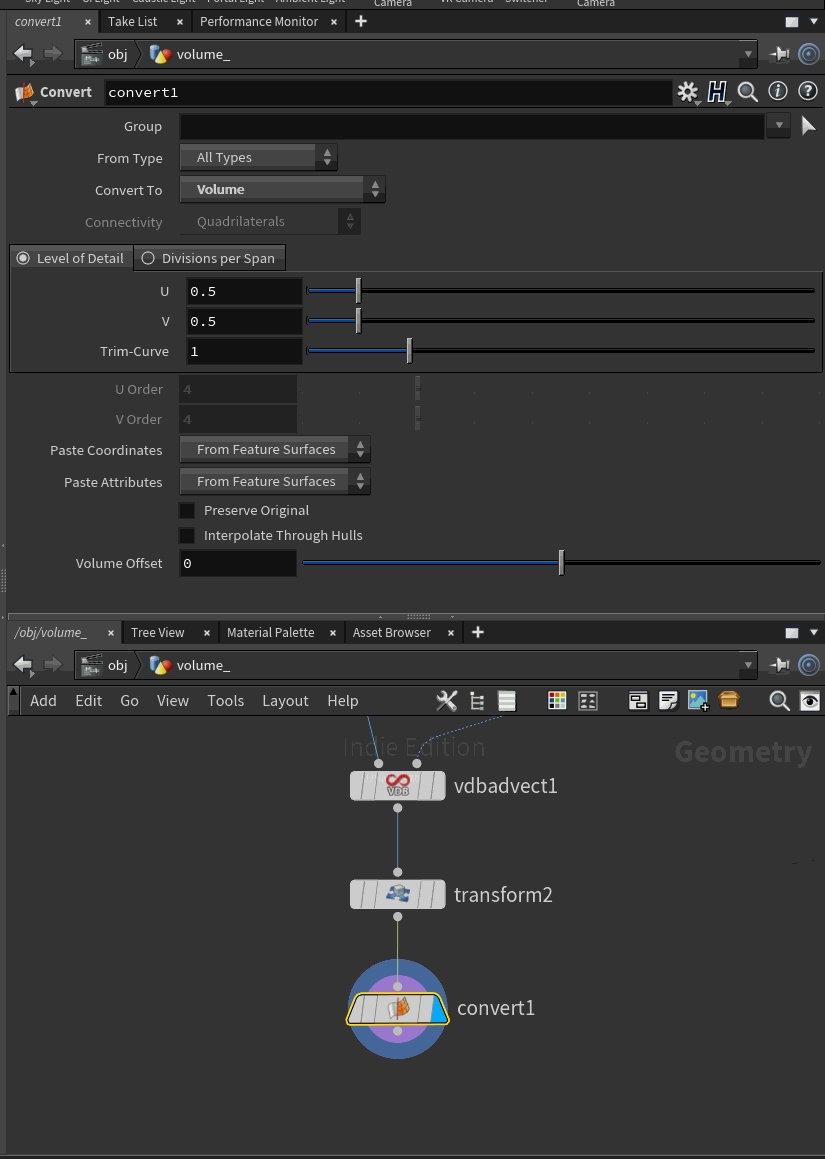Click the Houdini H help-card icon
The height and width of the screenshot is (1159, 825).
pyautogui.click(x=717, y=92)
